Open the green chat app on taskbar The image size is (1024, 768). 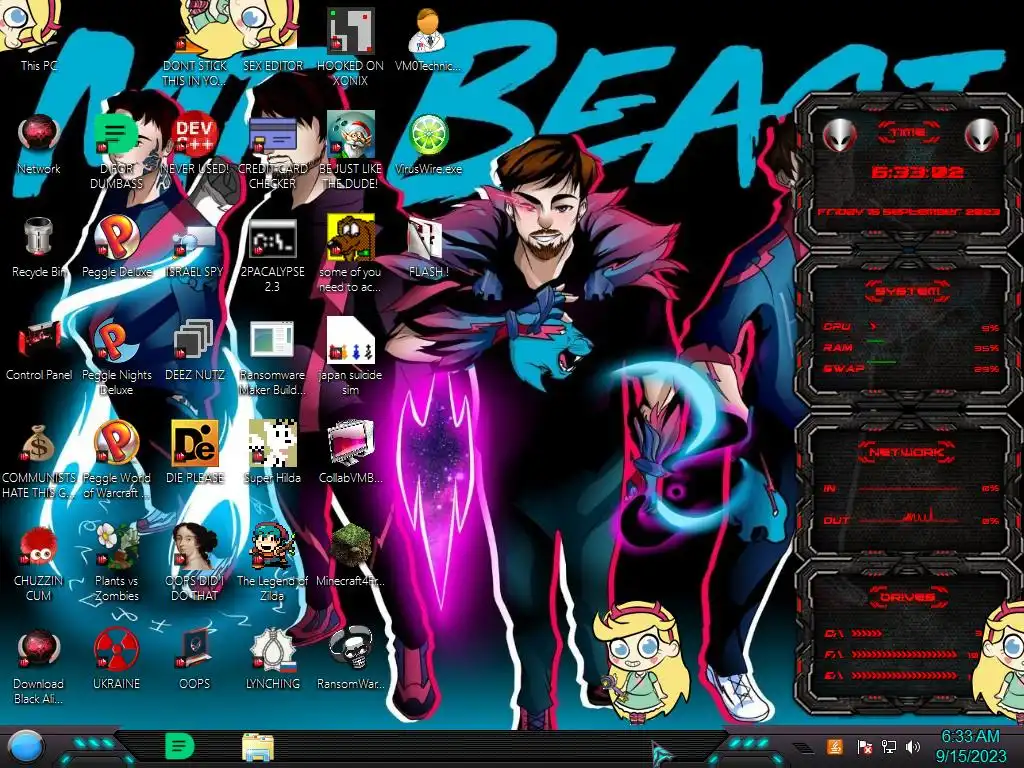click(x=179, y=746)
